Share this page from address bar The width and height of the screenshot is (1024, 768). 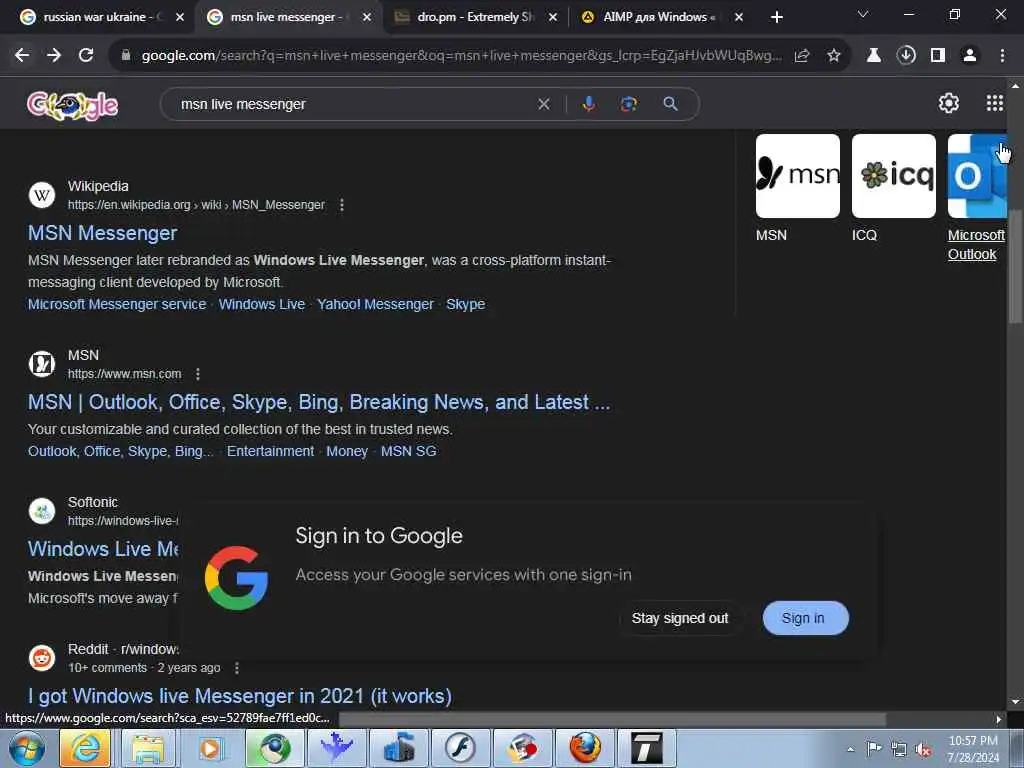point(802,56)
